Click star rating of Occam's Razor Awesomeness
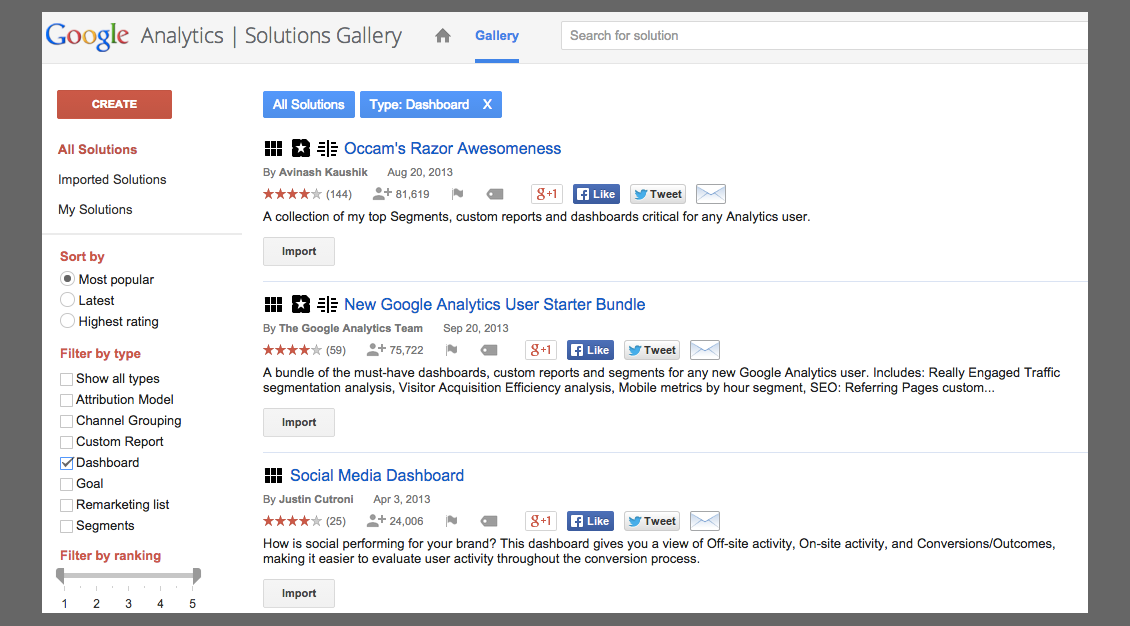The height and width of the screenshot is (626, 1130). pyautogui.click(x=292, y=194)
